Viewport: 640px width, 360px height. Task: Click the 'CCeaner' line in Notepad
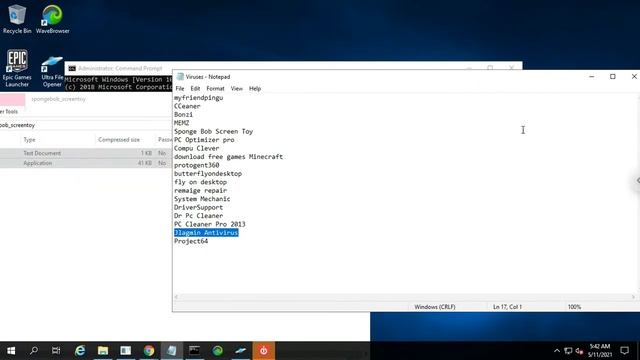point(187,106)
